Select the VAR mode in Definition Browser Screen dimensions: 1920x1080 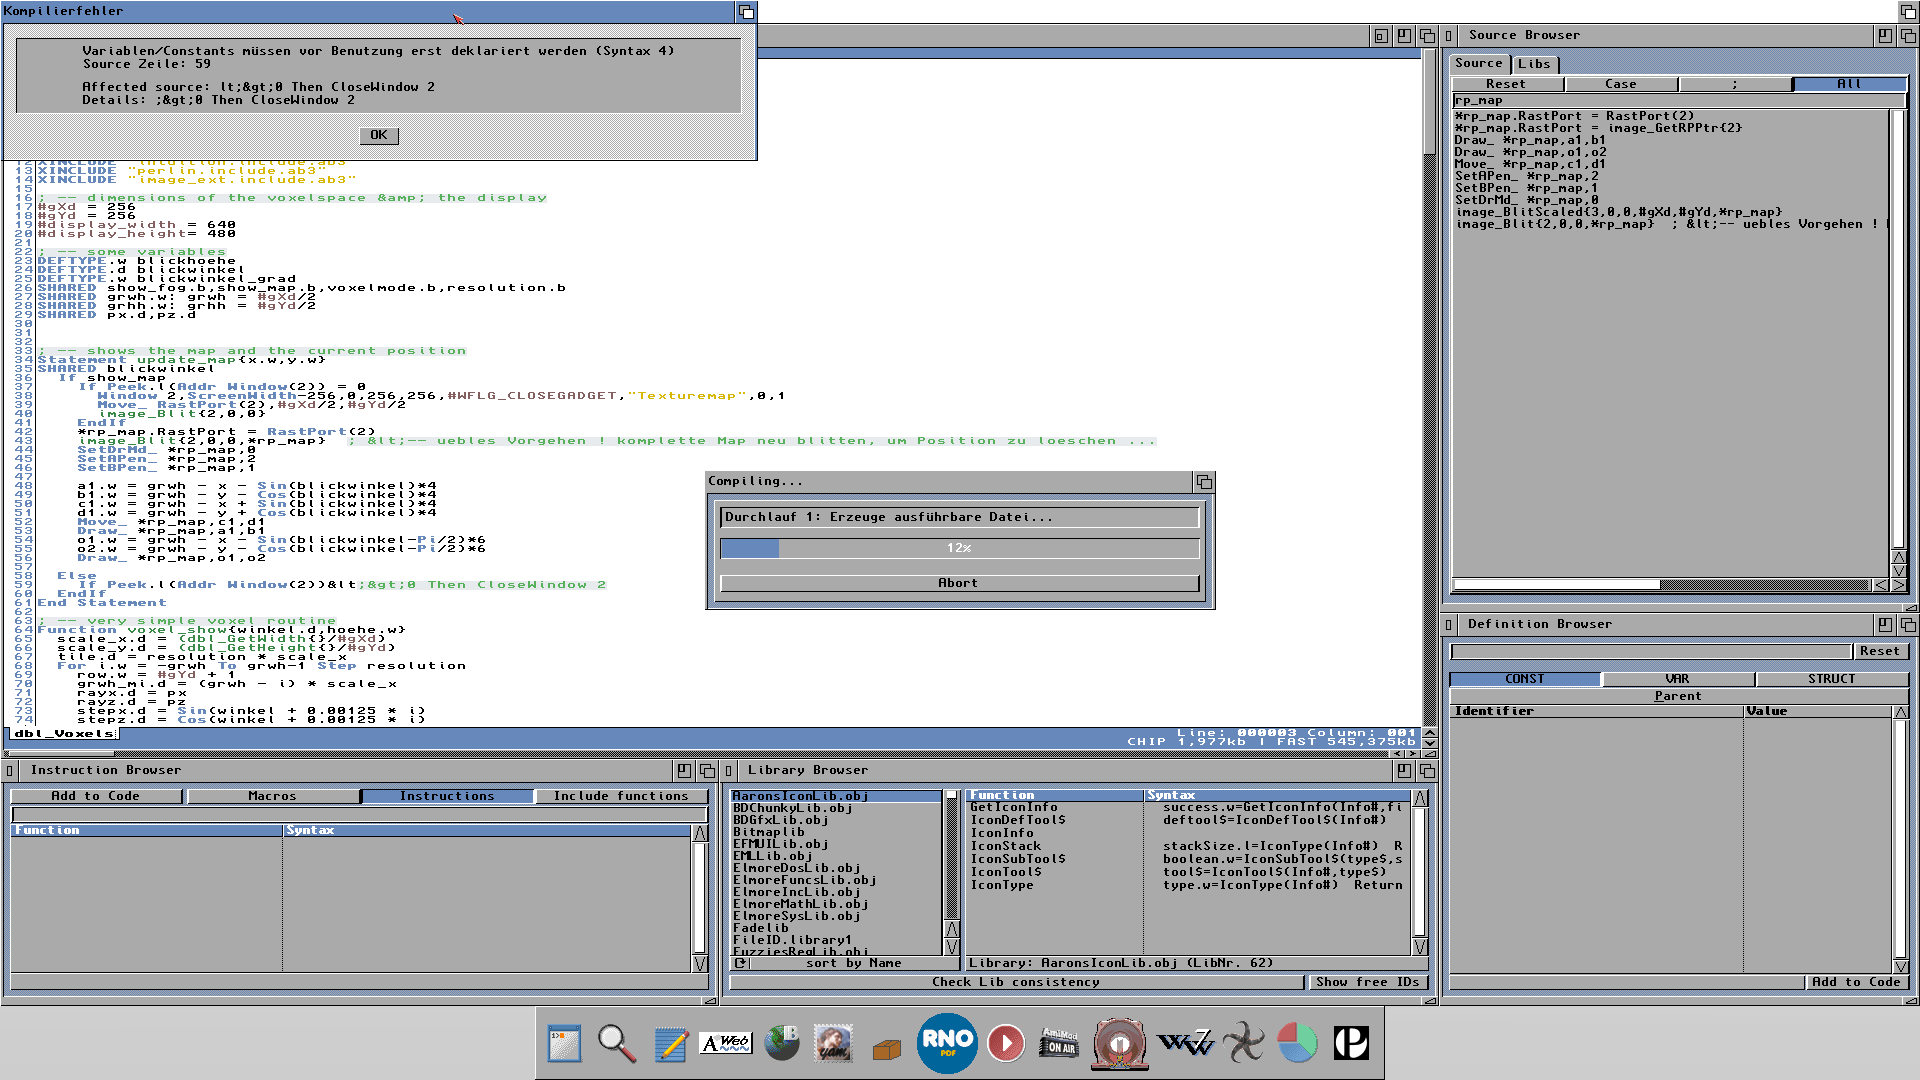tap(1677, 679)
